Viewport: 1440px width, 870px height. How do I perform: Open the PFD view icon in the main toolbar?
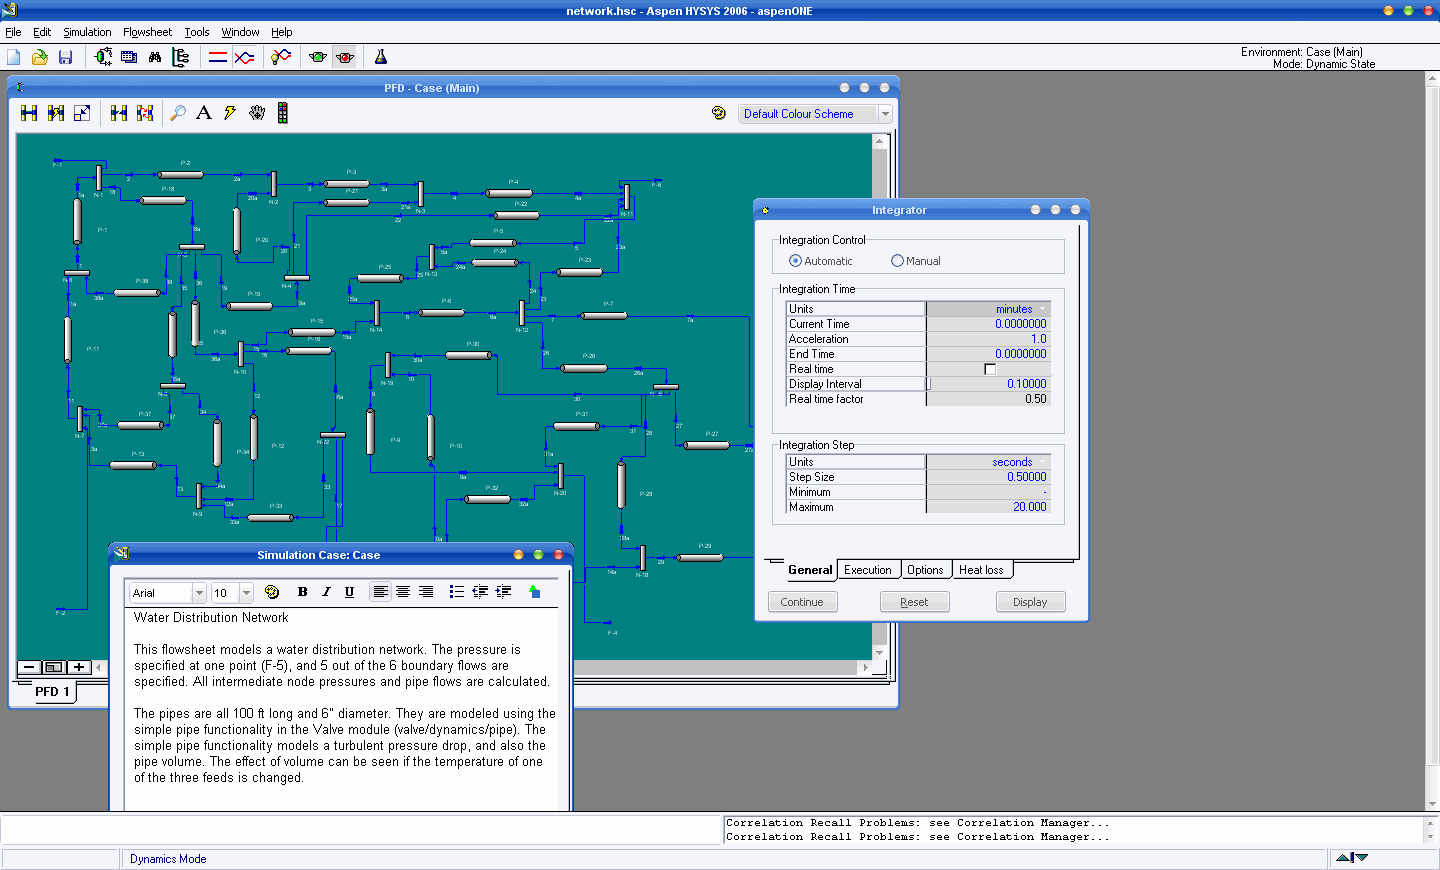click(103, 57)
